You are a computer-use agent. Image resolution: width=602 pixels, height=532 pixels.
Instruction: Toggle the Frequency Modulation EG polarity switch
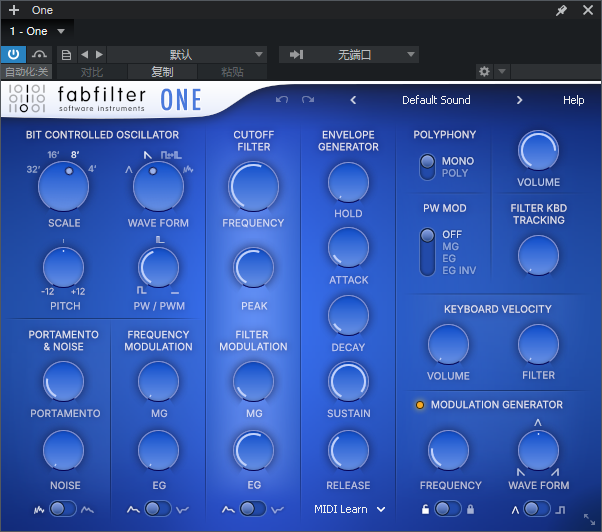(158, 509)
